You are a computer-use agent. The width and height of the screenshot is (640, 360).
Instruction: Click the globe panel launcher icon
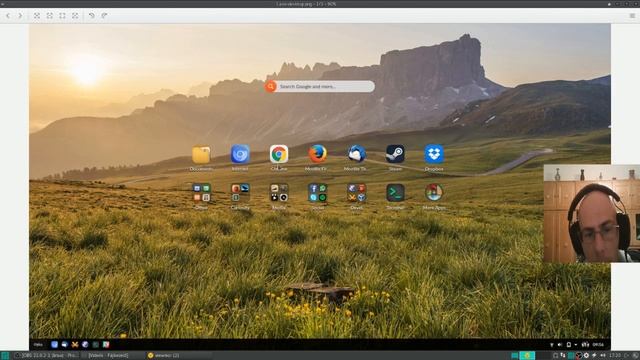tap(85, 344)
